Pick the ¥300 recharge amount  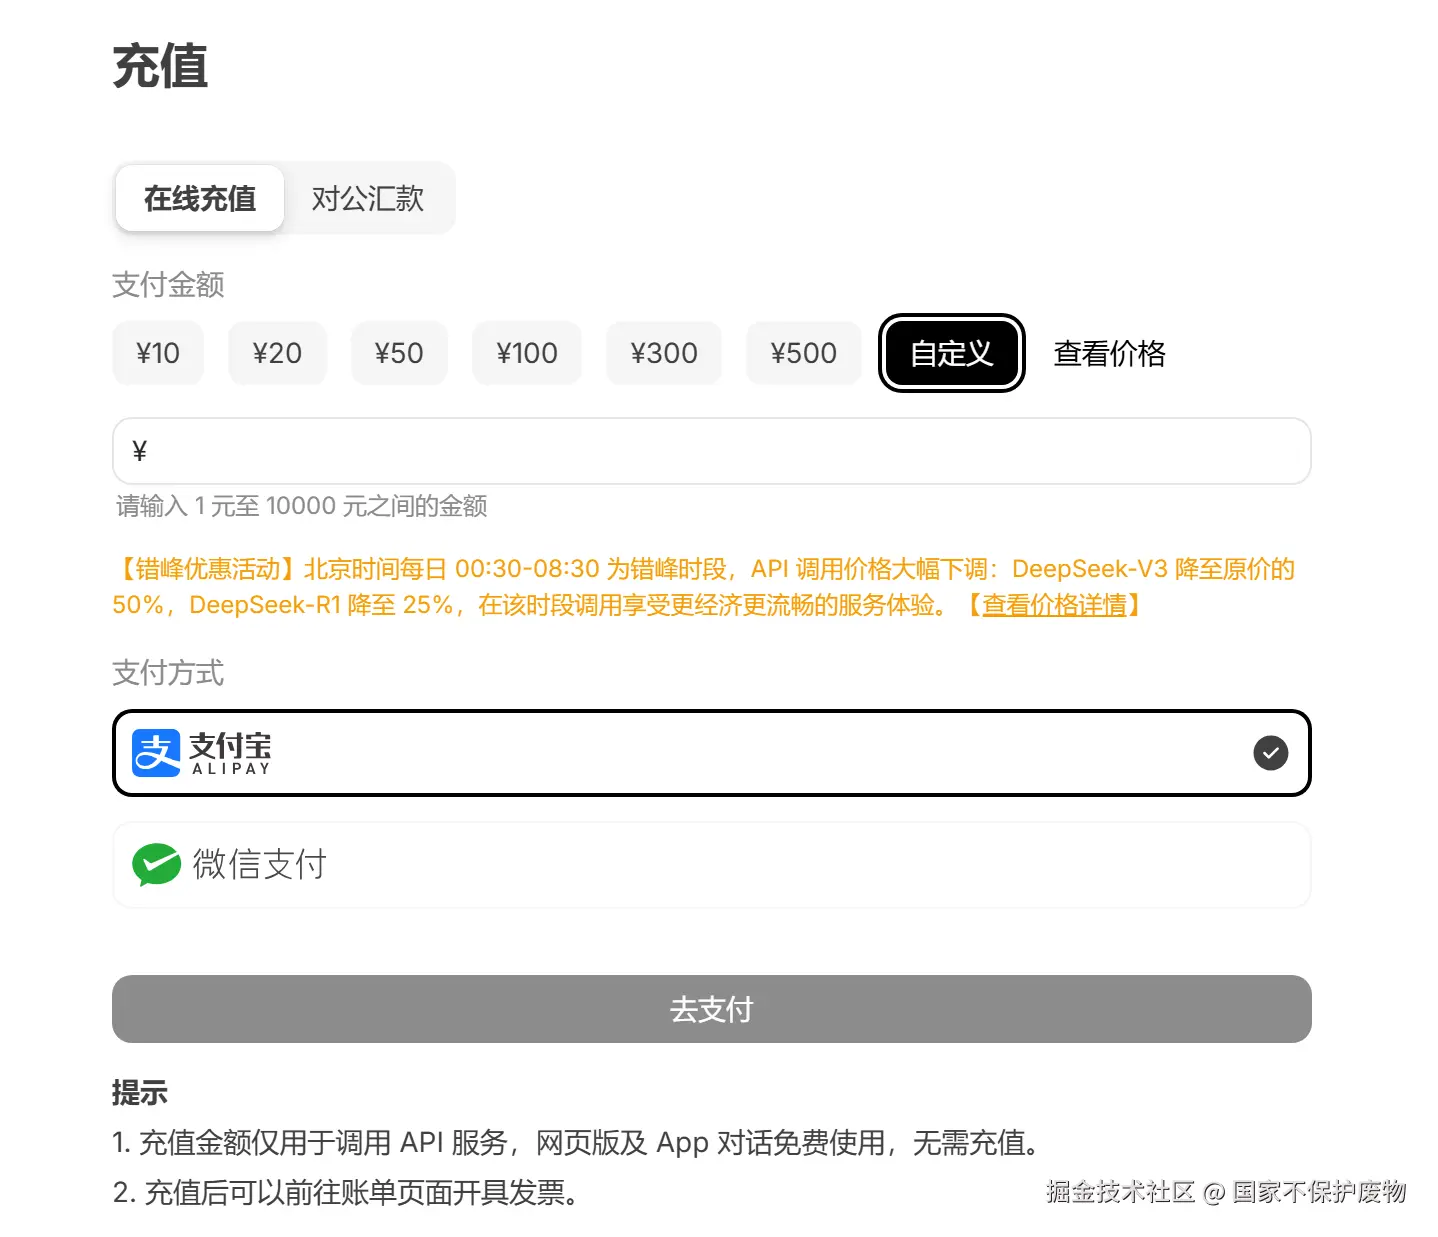click(664, 353)
